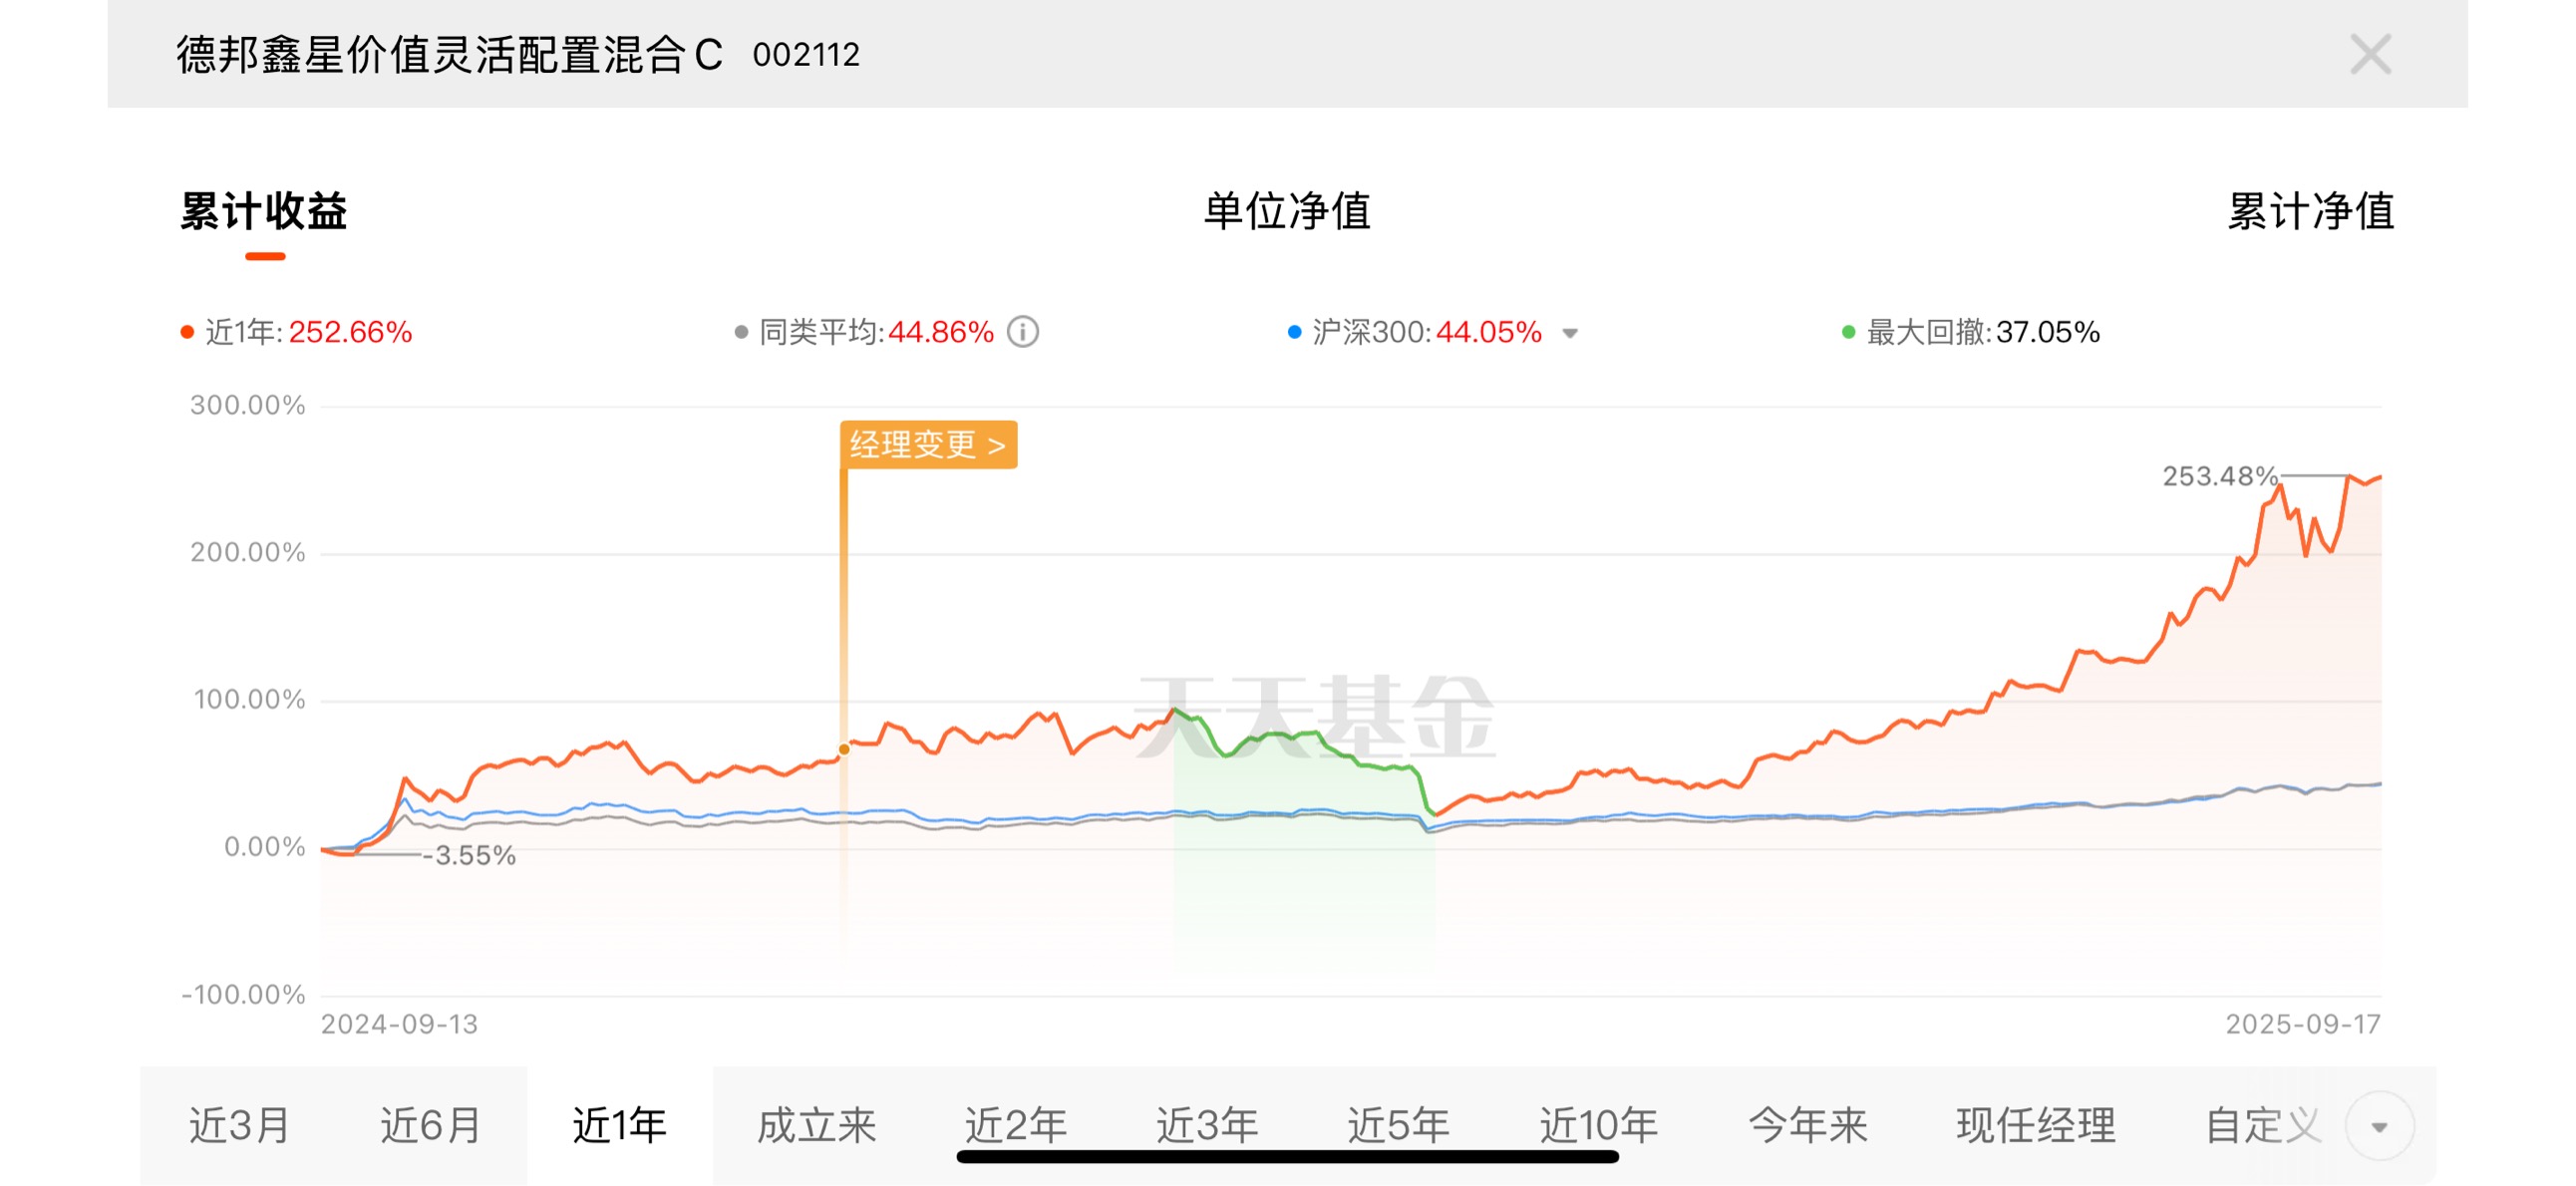Show returns for 现任经理 period
2576x1186 pixels.
tap(2036, 1126)
